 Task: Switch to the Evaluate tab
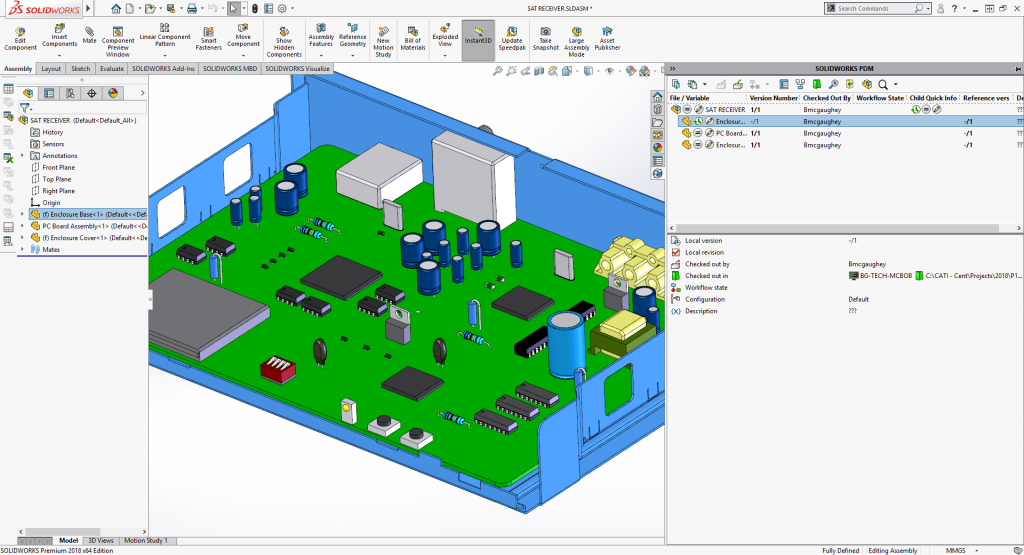click(111, 69)
